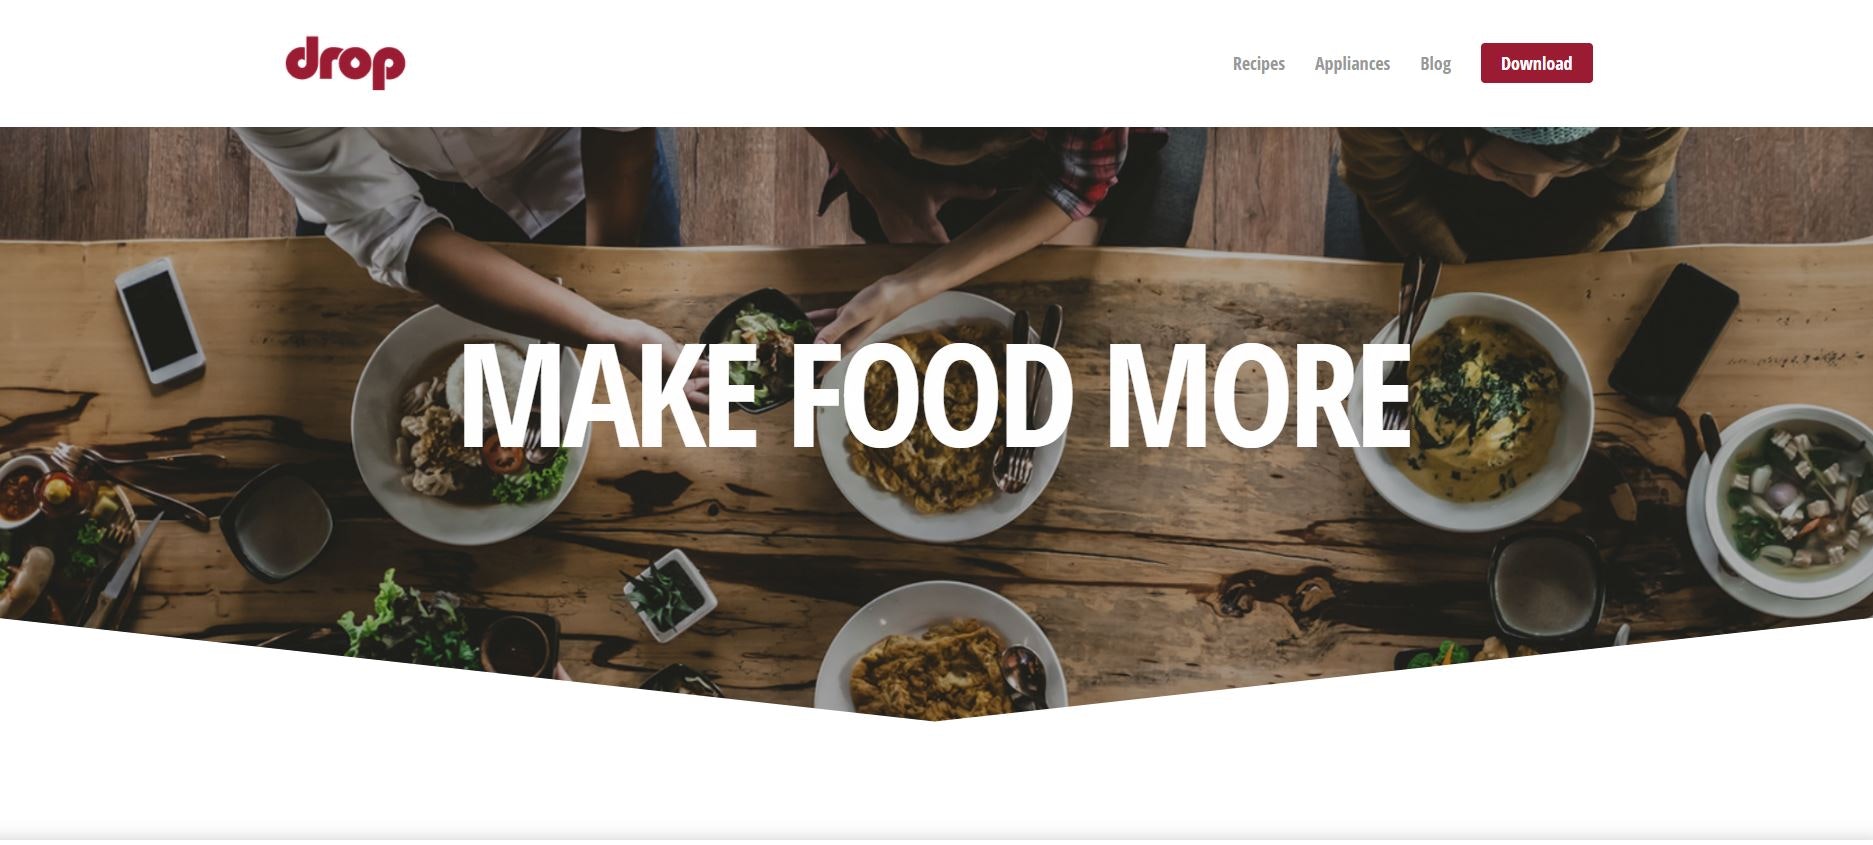Viewport: 1873px width, 845px height.
Task: Open the Recipes page
Action: pyautogui.click(x=1258, y=63)
